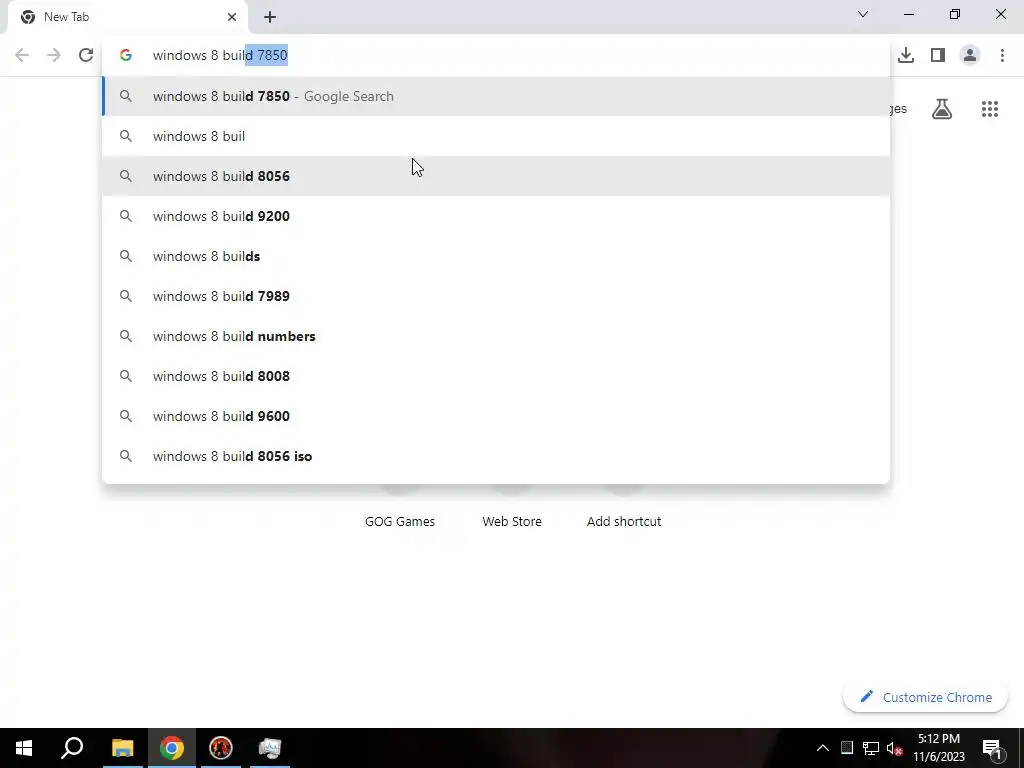Click the network icon in the tray
1024x768 pixels.
(871, 748)
